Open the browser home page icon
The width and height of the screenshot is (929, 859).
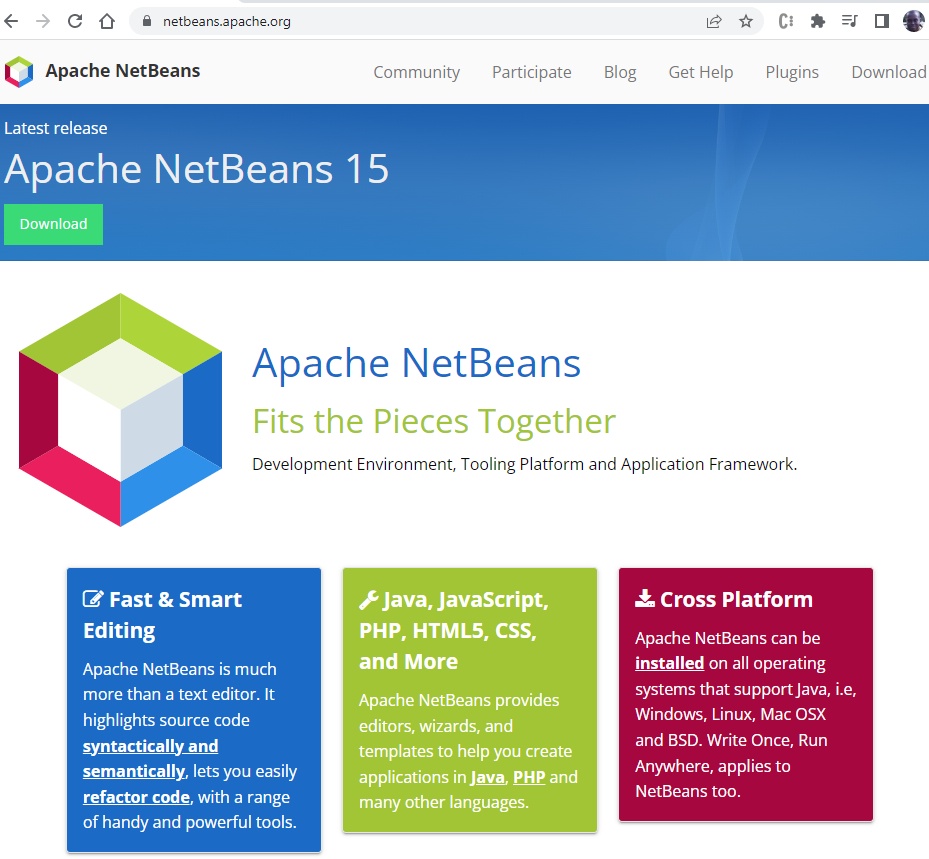[x=107, y=22]
